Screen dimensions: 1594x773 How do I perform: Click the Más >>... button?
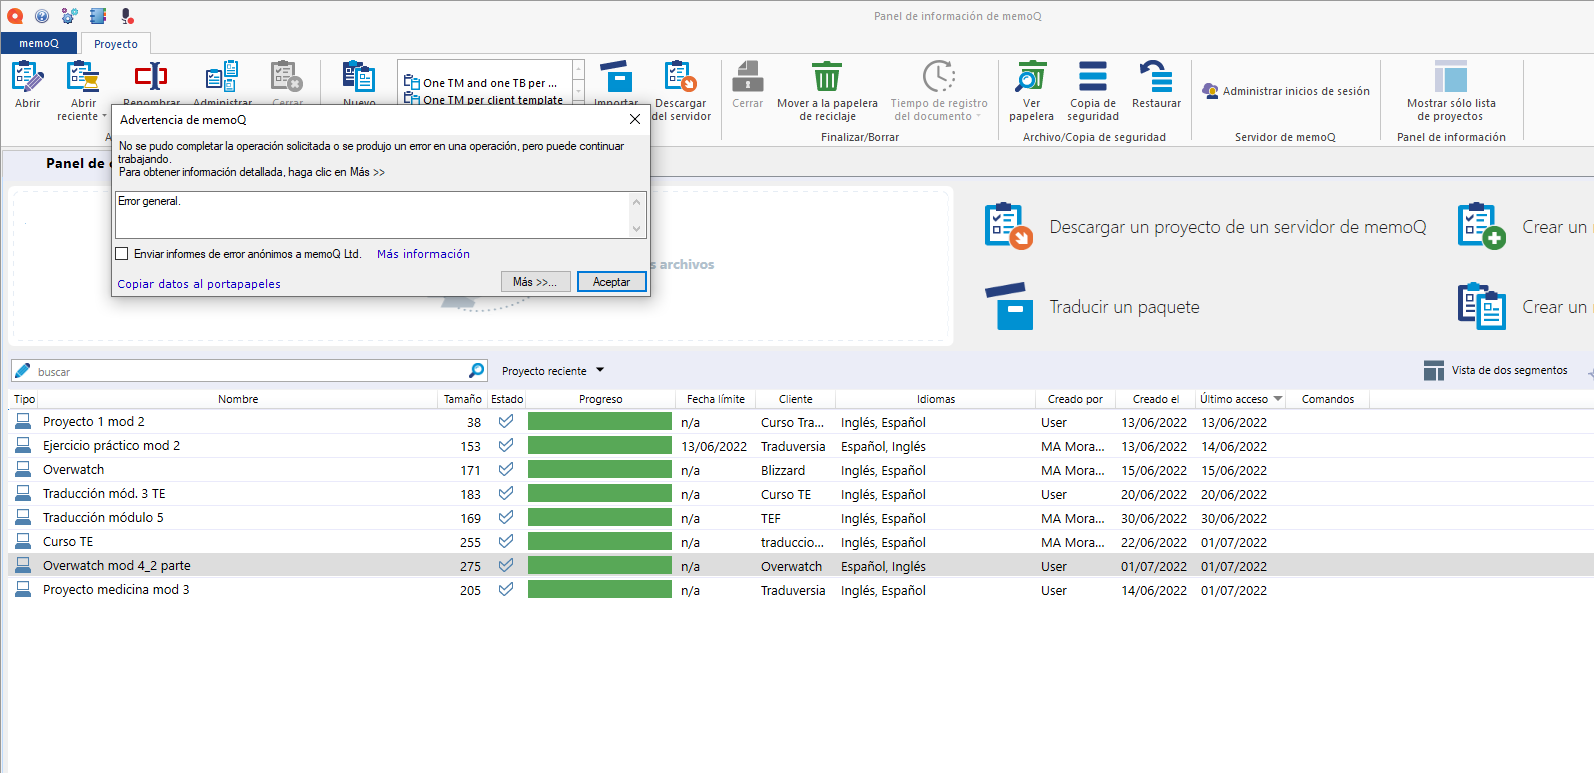[535, 282]
